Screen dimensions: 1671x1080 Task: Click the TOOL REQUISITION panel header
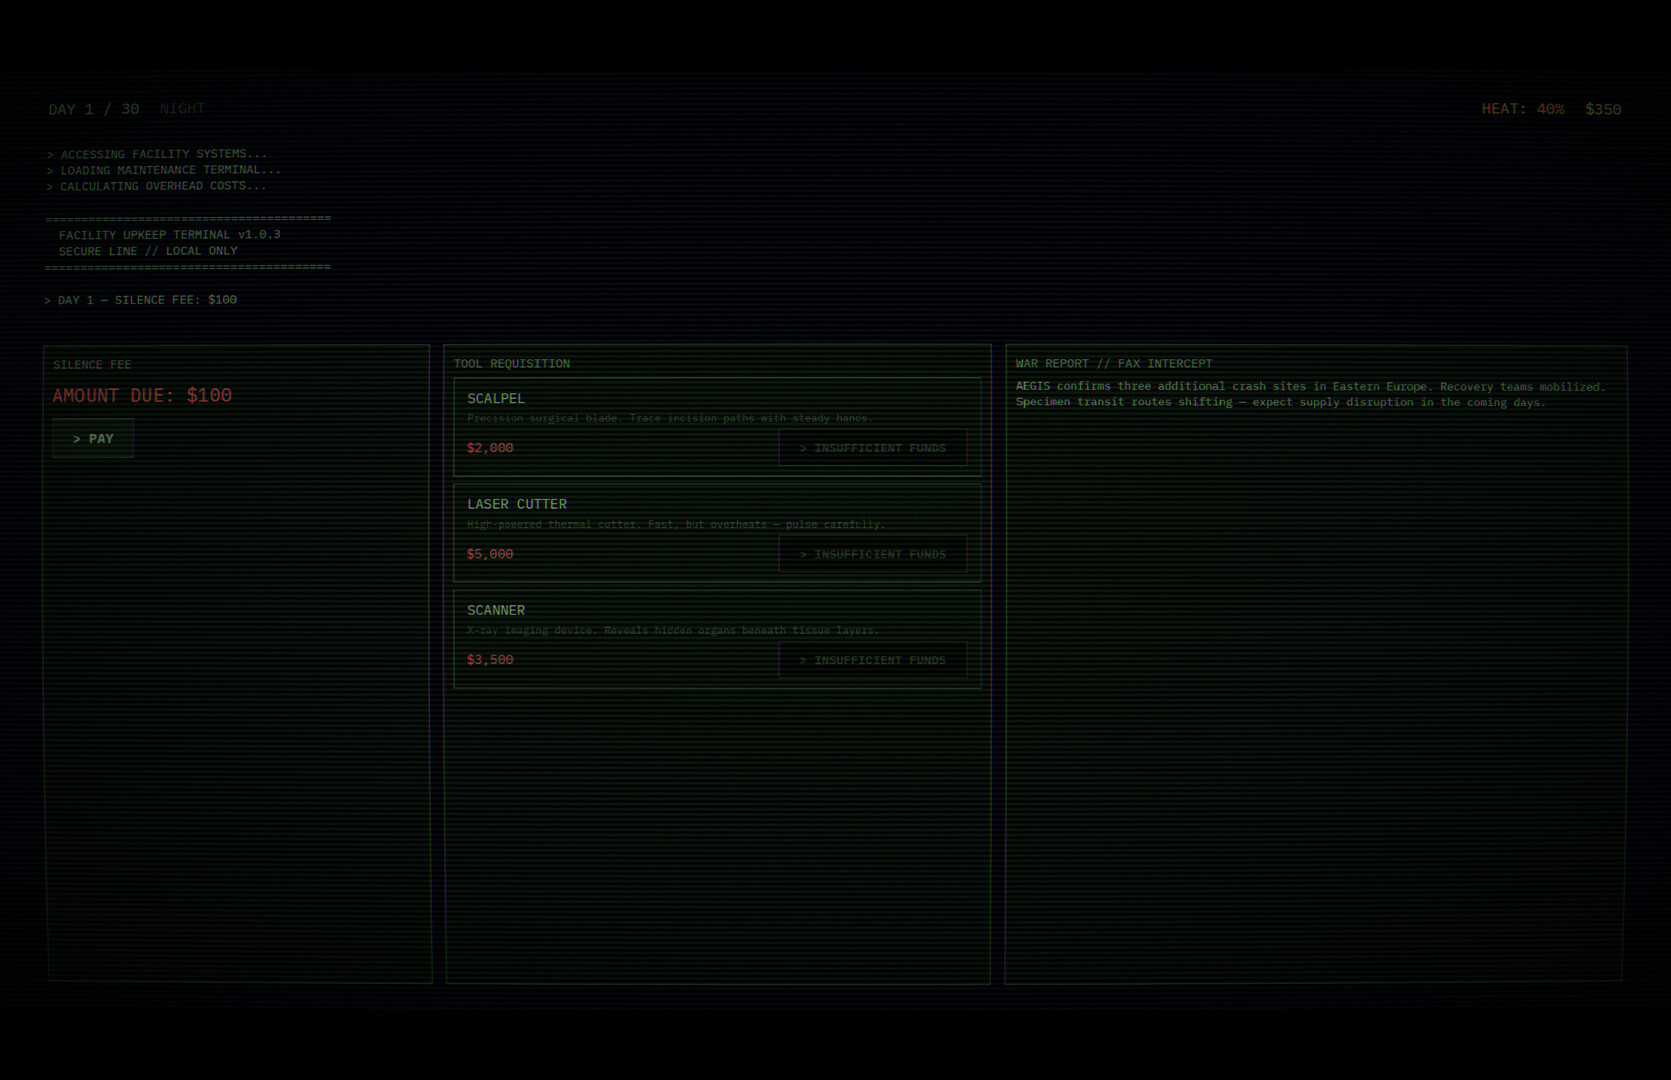point(512,364)
